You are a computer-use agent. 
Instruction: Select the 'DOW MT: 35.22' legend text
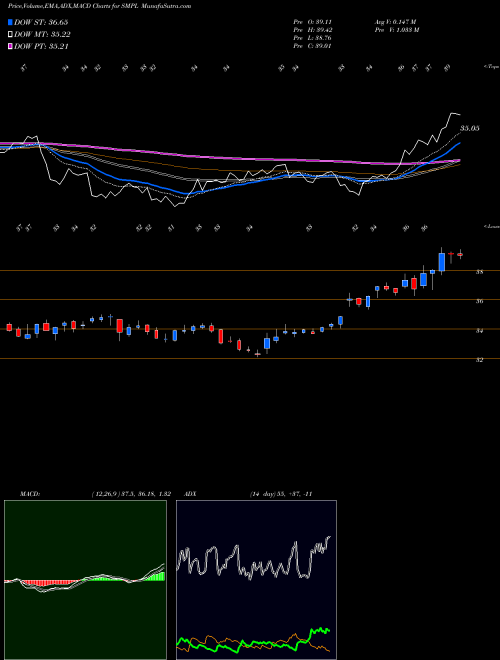(x=42, y=35)
